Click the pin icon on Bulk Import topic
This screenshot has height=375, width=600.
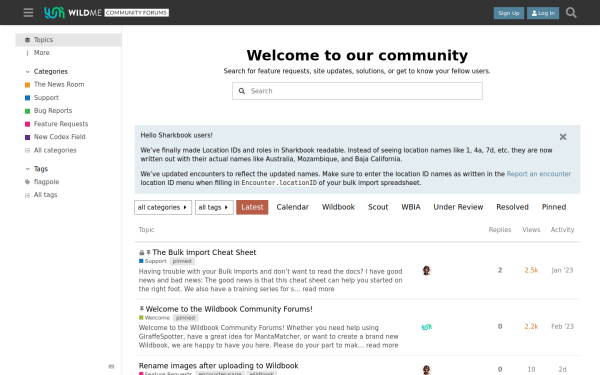pyautogui.click(x=148, y=253)
